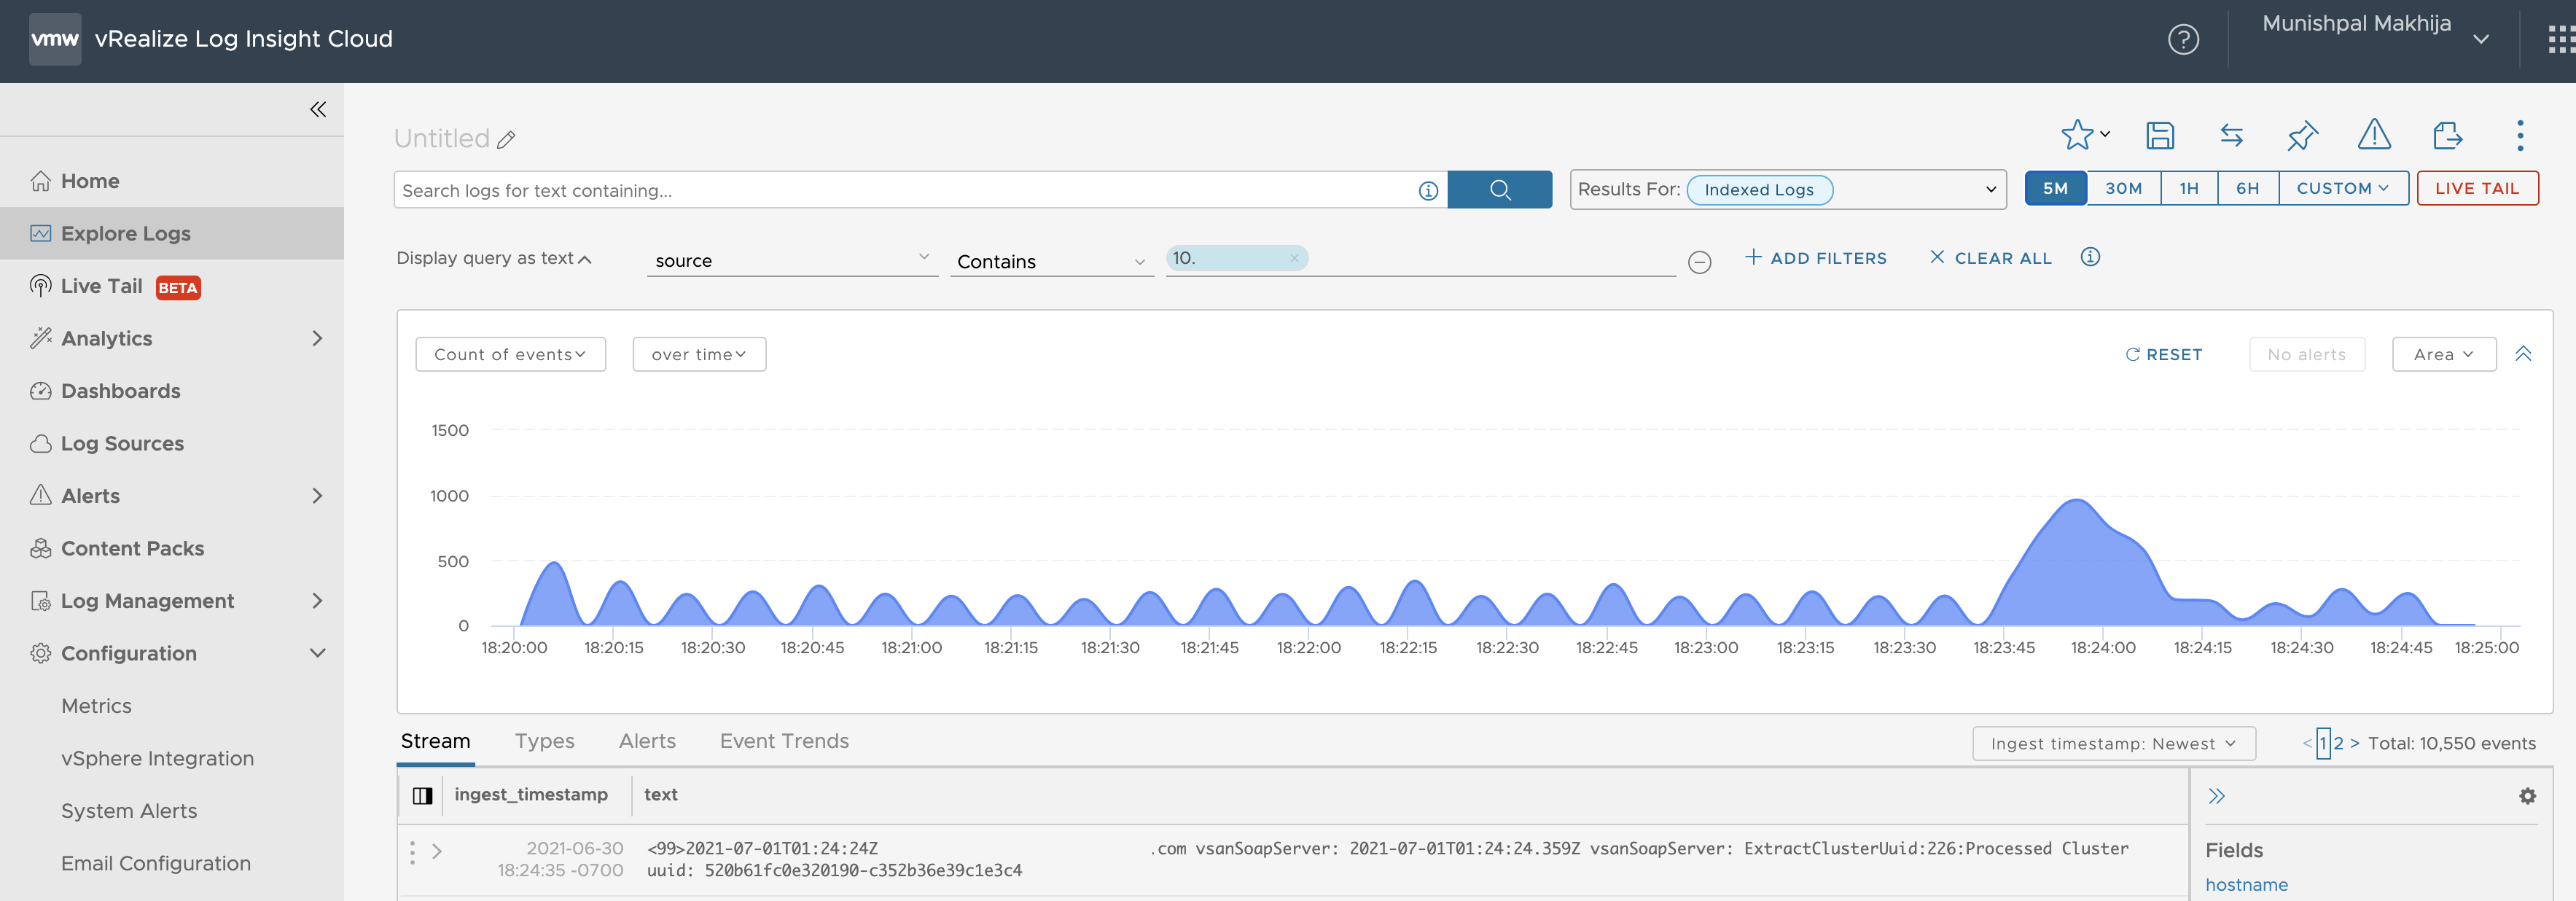Image resolution: width=2576 pixels, height=901 pixels.
Task: Open the Area chart type dropdown
Action: [x=2443, y=354]
